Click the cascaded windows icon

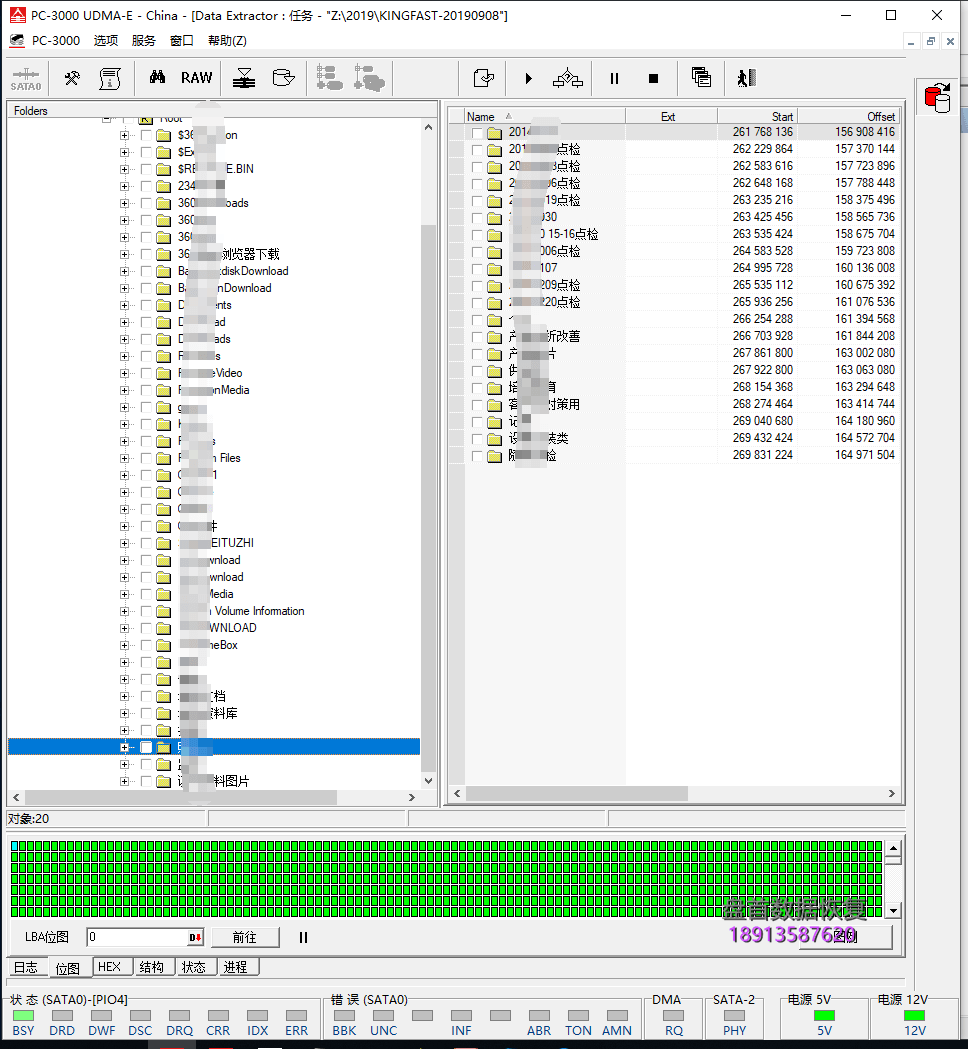pyautogui.click(x=701, y=78)
